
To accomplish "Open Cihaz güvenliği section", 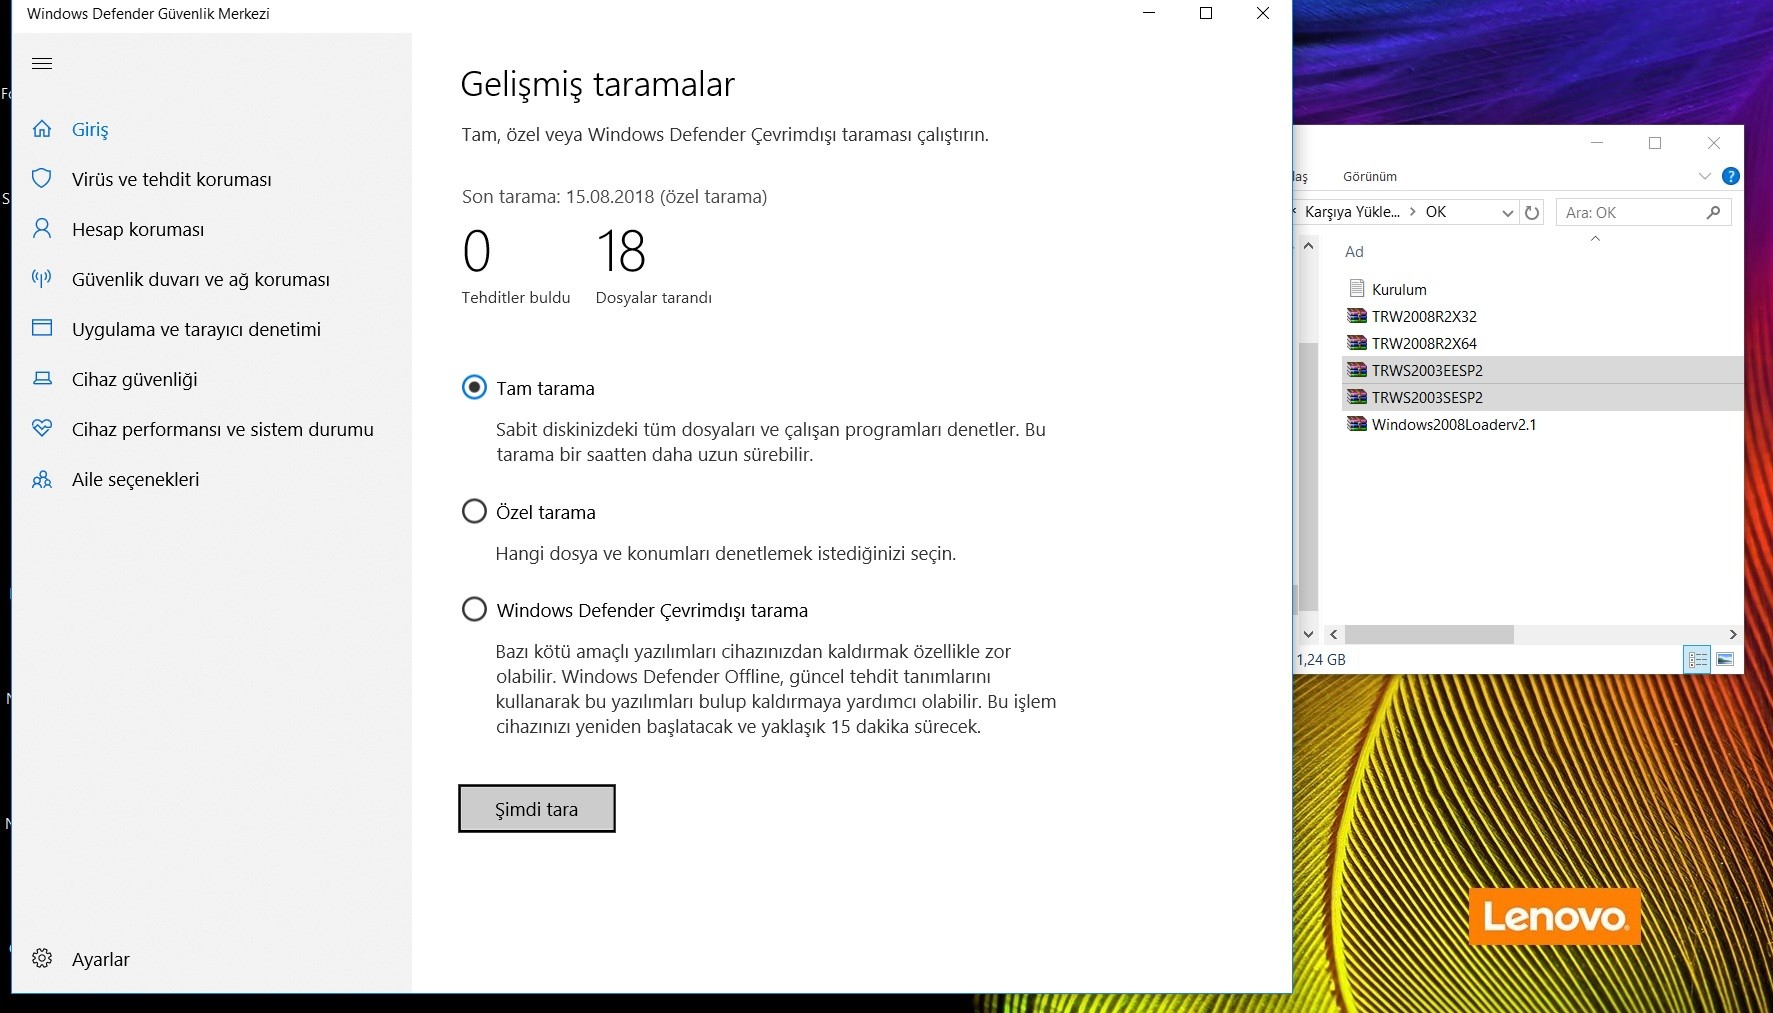I will (x=135, y=379).
